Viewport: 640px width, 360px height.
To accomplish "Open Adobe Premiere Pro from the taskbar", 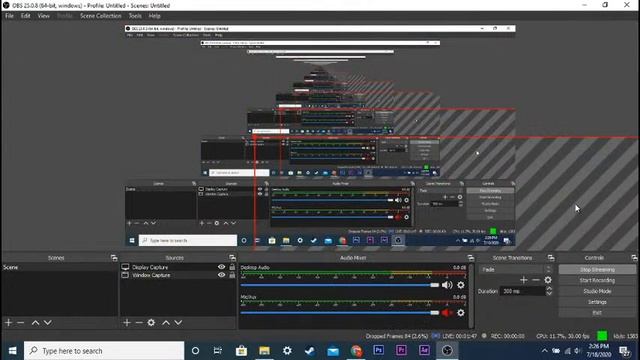I will tap(401, 350).
